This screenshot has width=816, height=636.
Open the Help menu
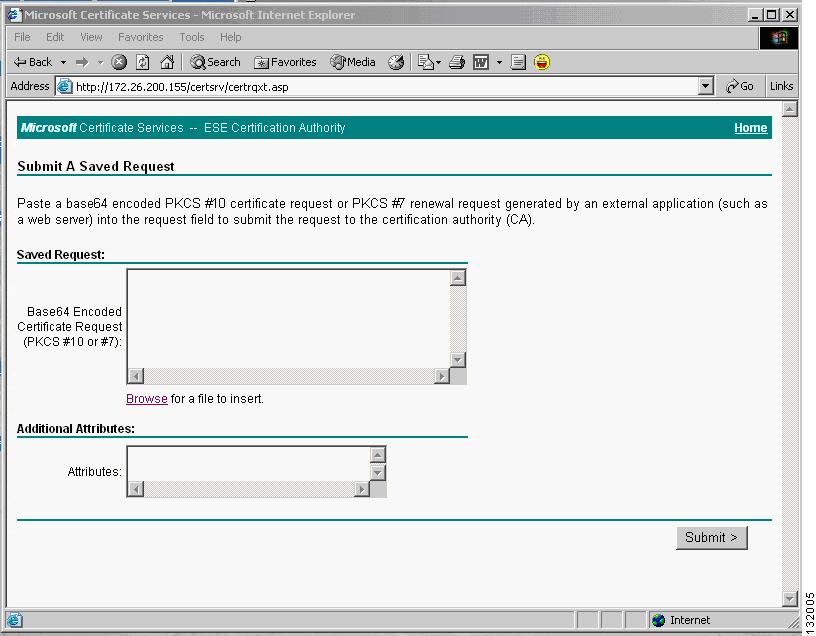pyautogui.click(x=230, y=37)
